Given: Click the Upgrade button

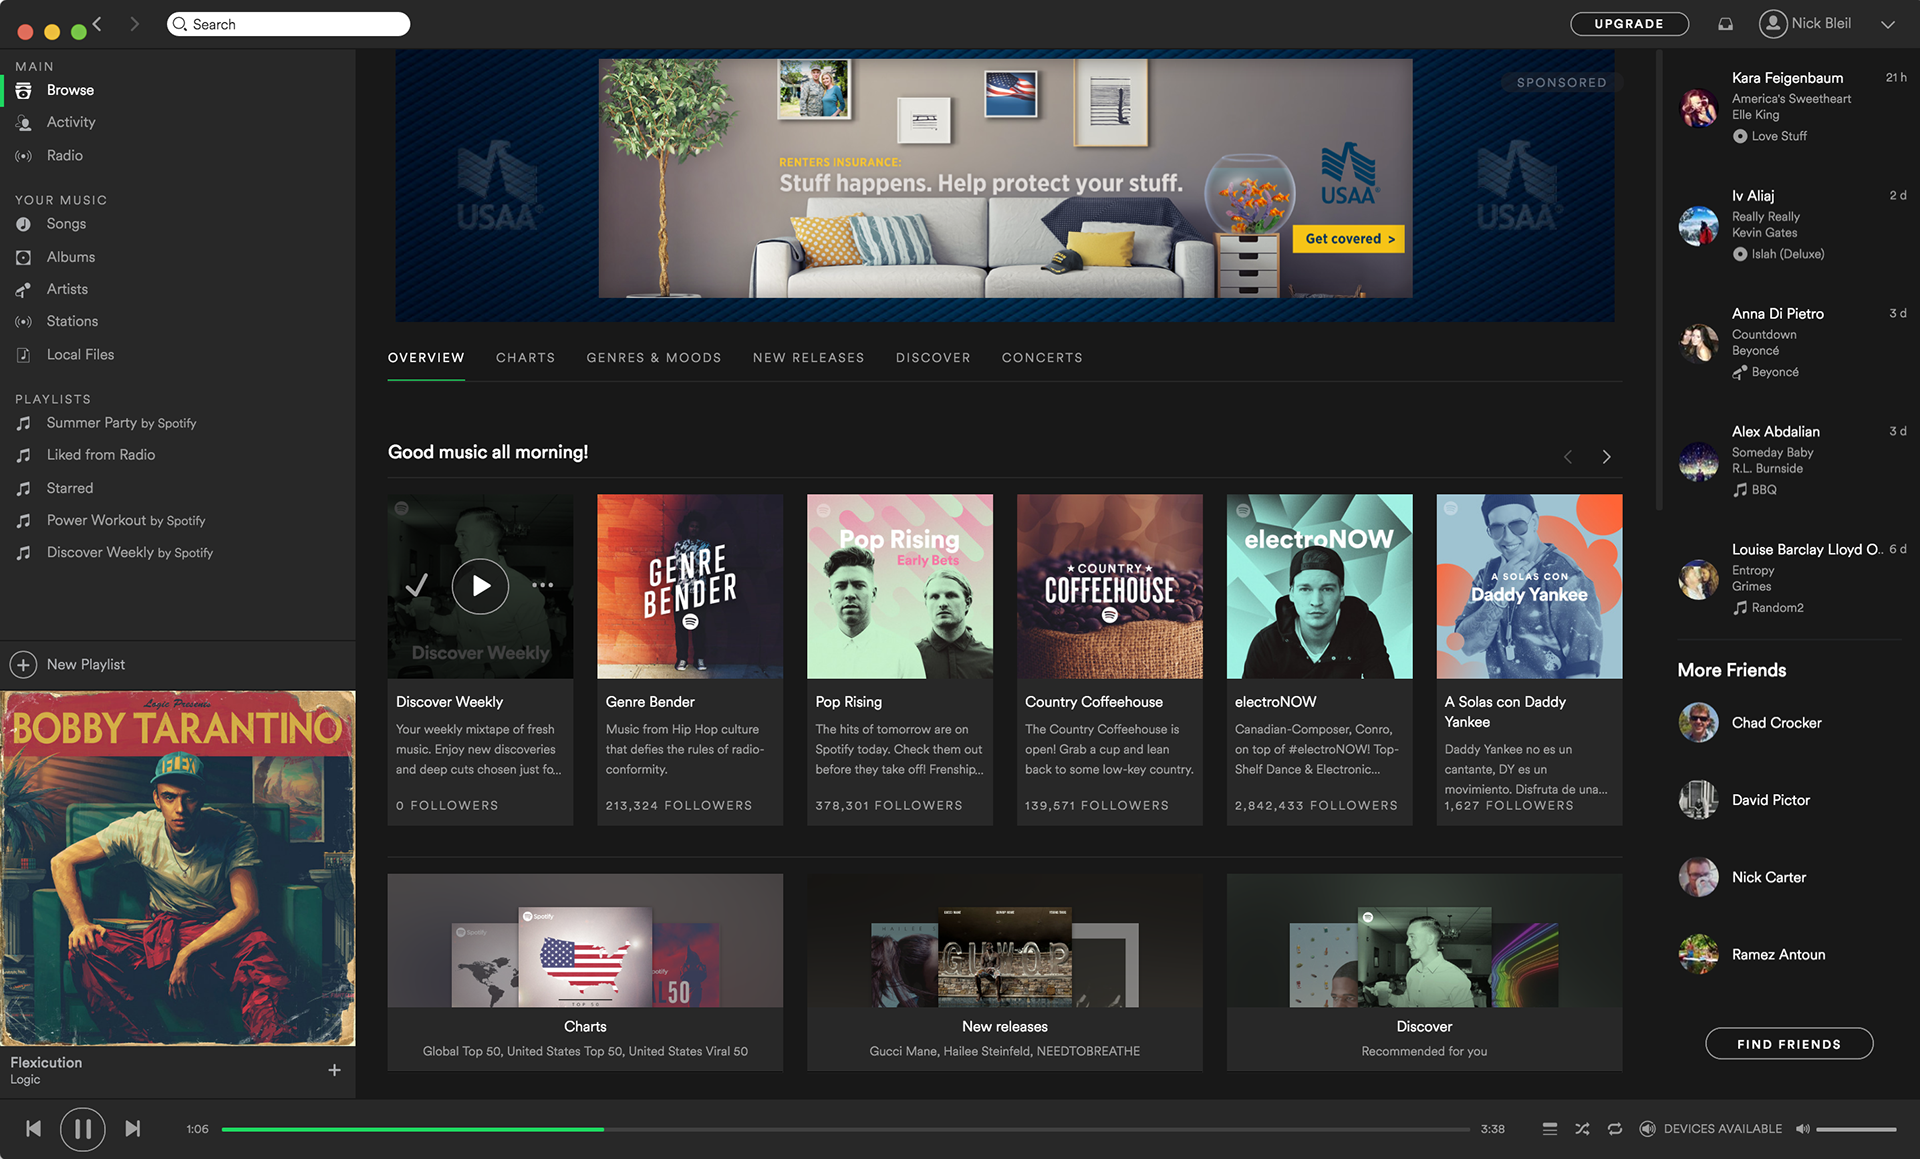Looking at the screenshot, I should 1629,24.
